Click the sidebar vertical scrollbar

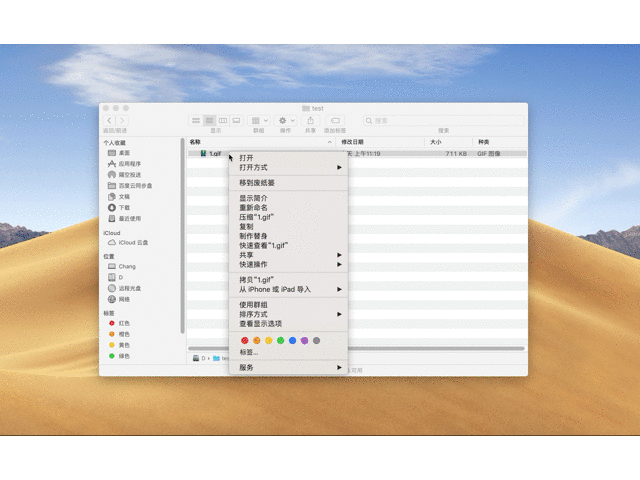[182, 236]
